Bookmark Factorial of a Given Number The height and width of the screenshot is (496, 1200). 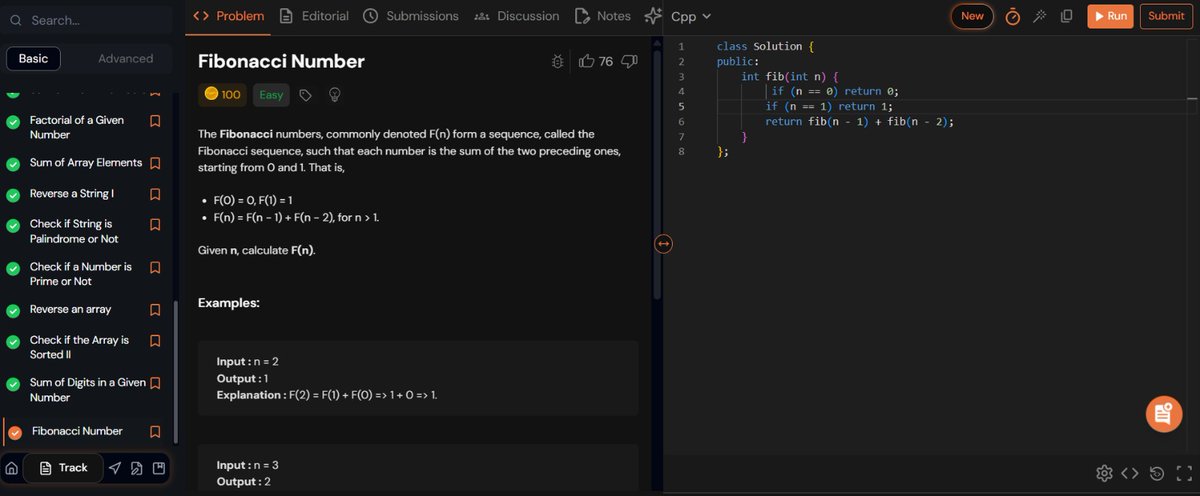[x=155, y=120]
